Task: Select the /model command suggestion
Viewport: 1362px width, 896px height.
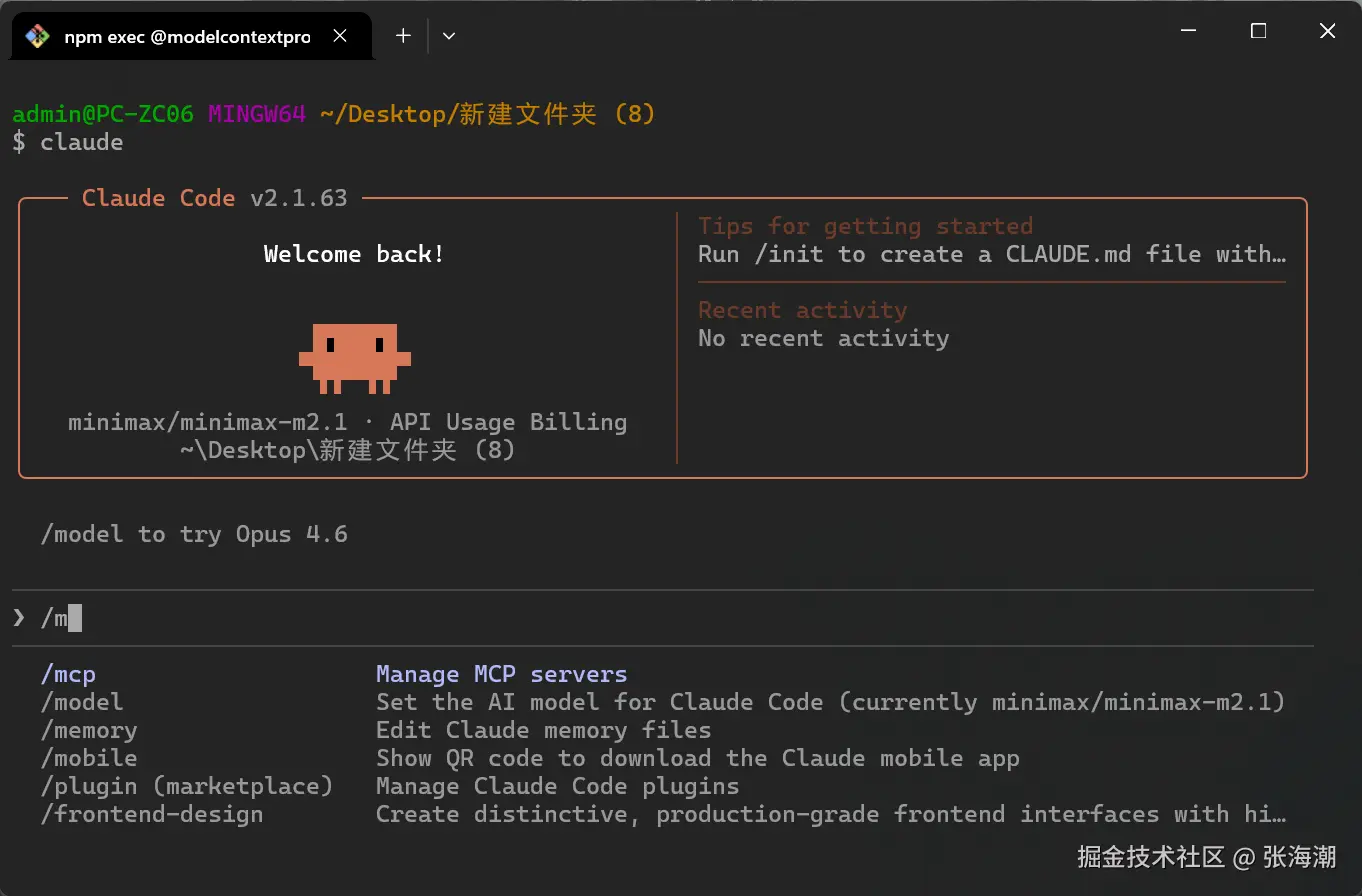Action: coord(82,702)
